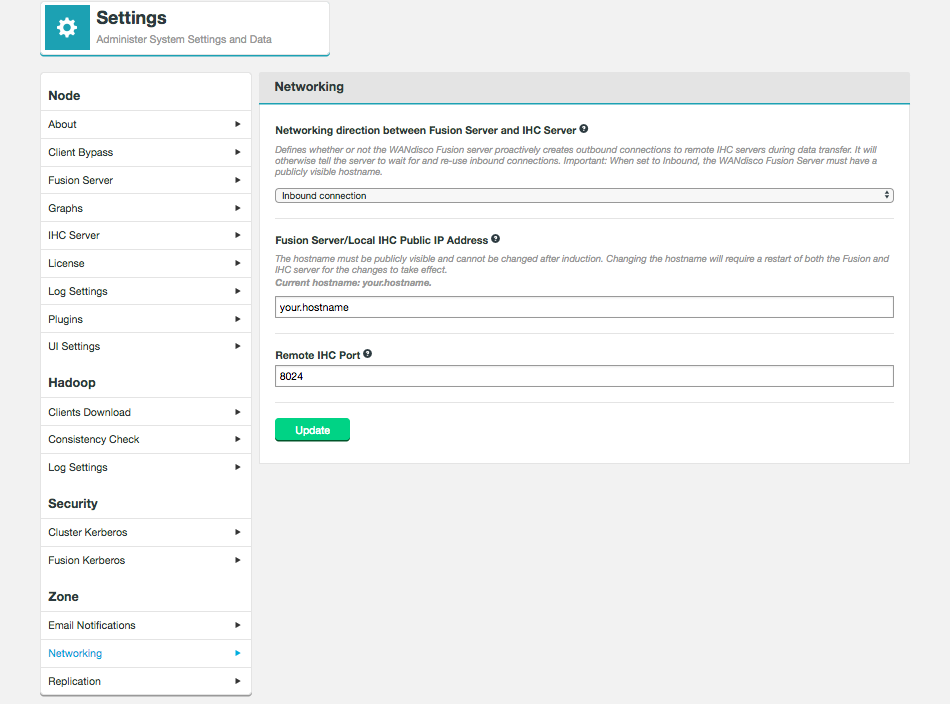950x704 pixels.
Task: Click arrow beside Fusion Kerberos row
Action: 238,560
